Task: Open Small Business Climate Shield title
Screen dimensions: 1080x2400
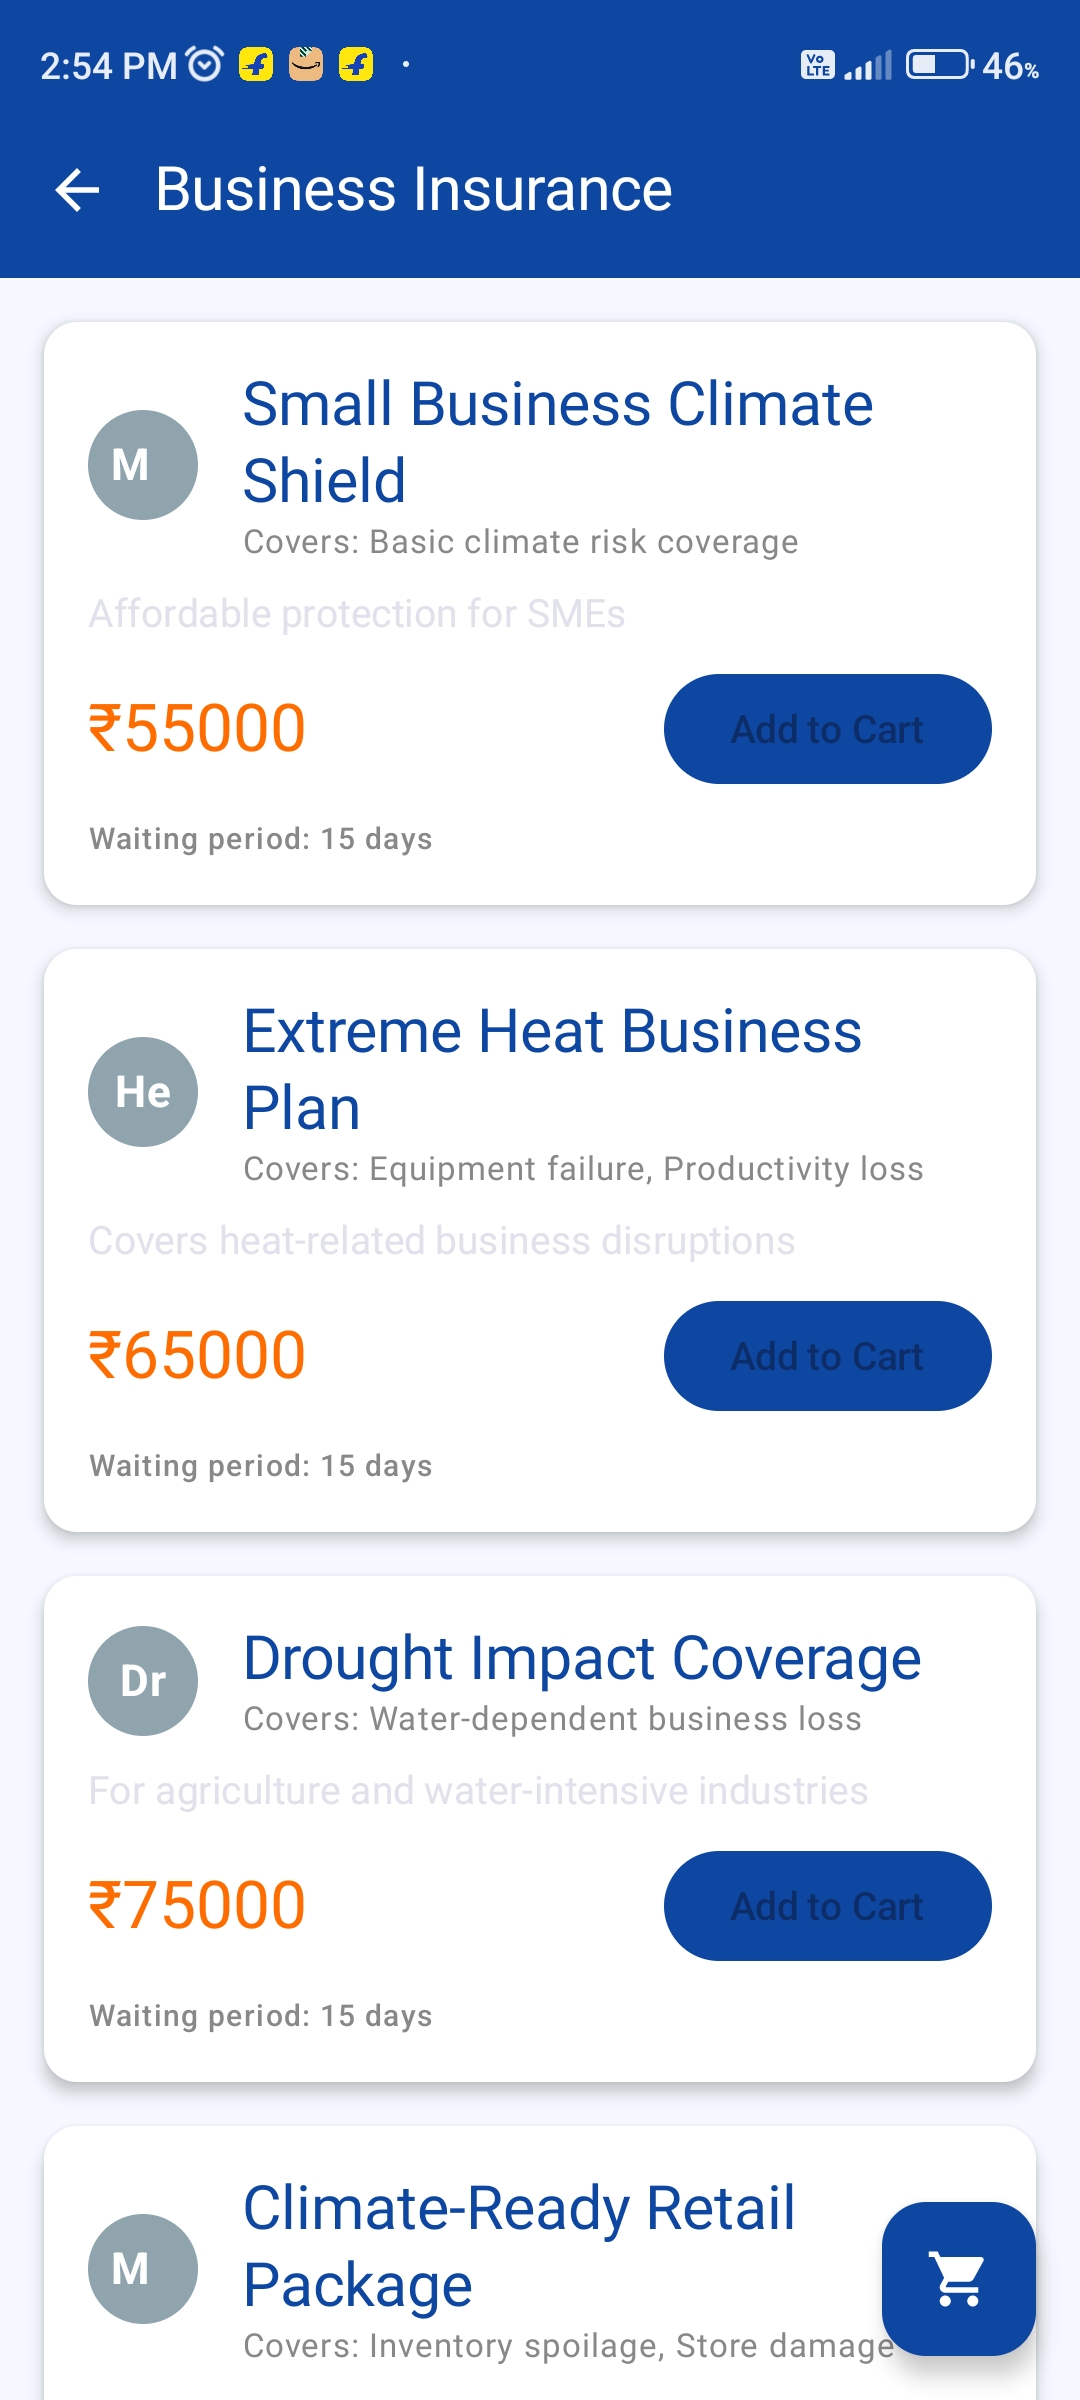Action: pyautogui.click(x=558, y=442)
